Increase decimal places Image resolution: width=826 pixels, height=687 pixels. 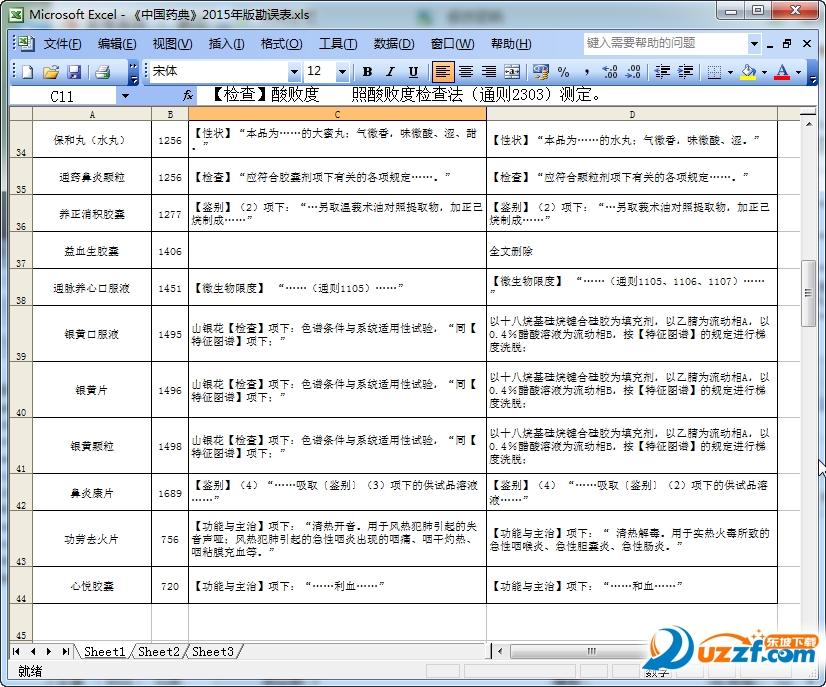pyautogui.click(x=609, y=72)
